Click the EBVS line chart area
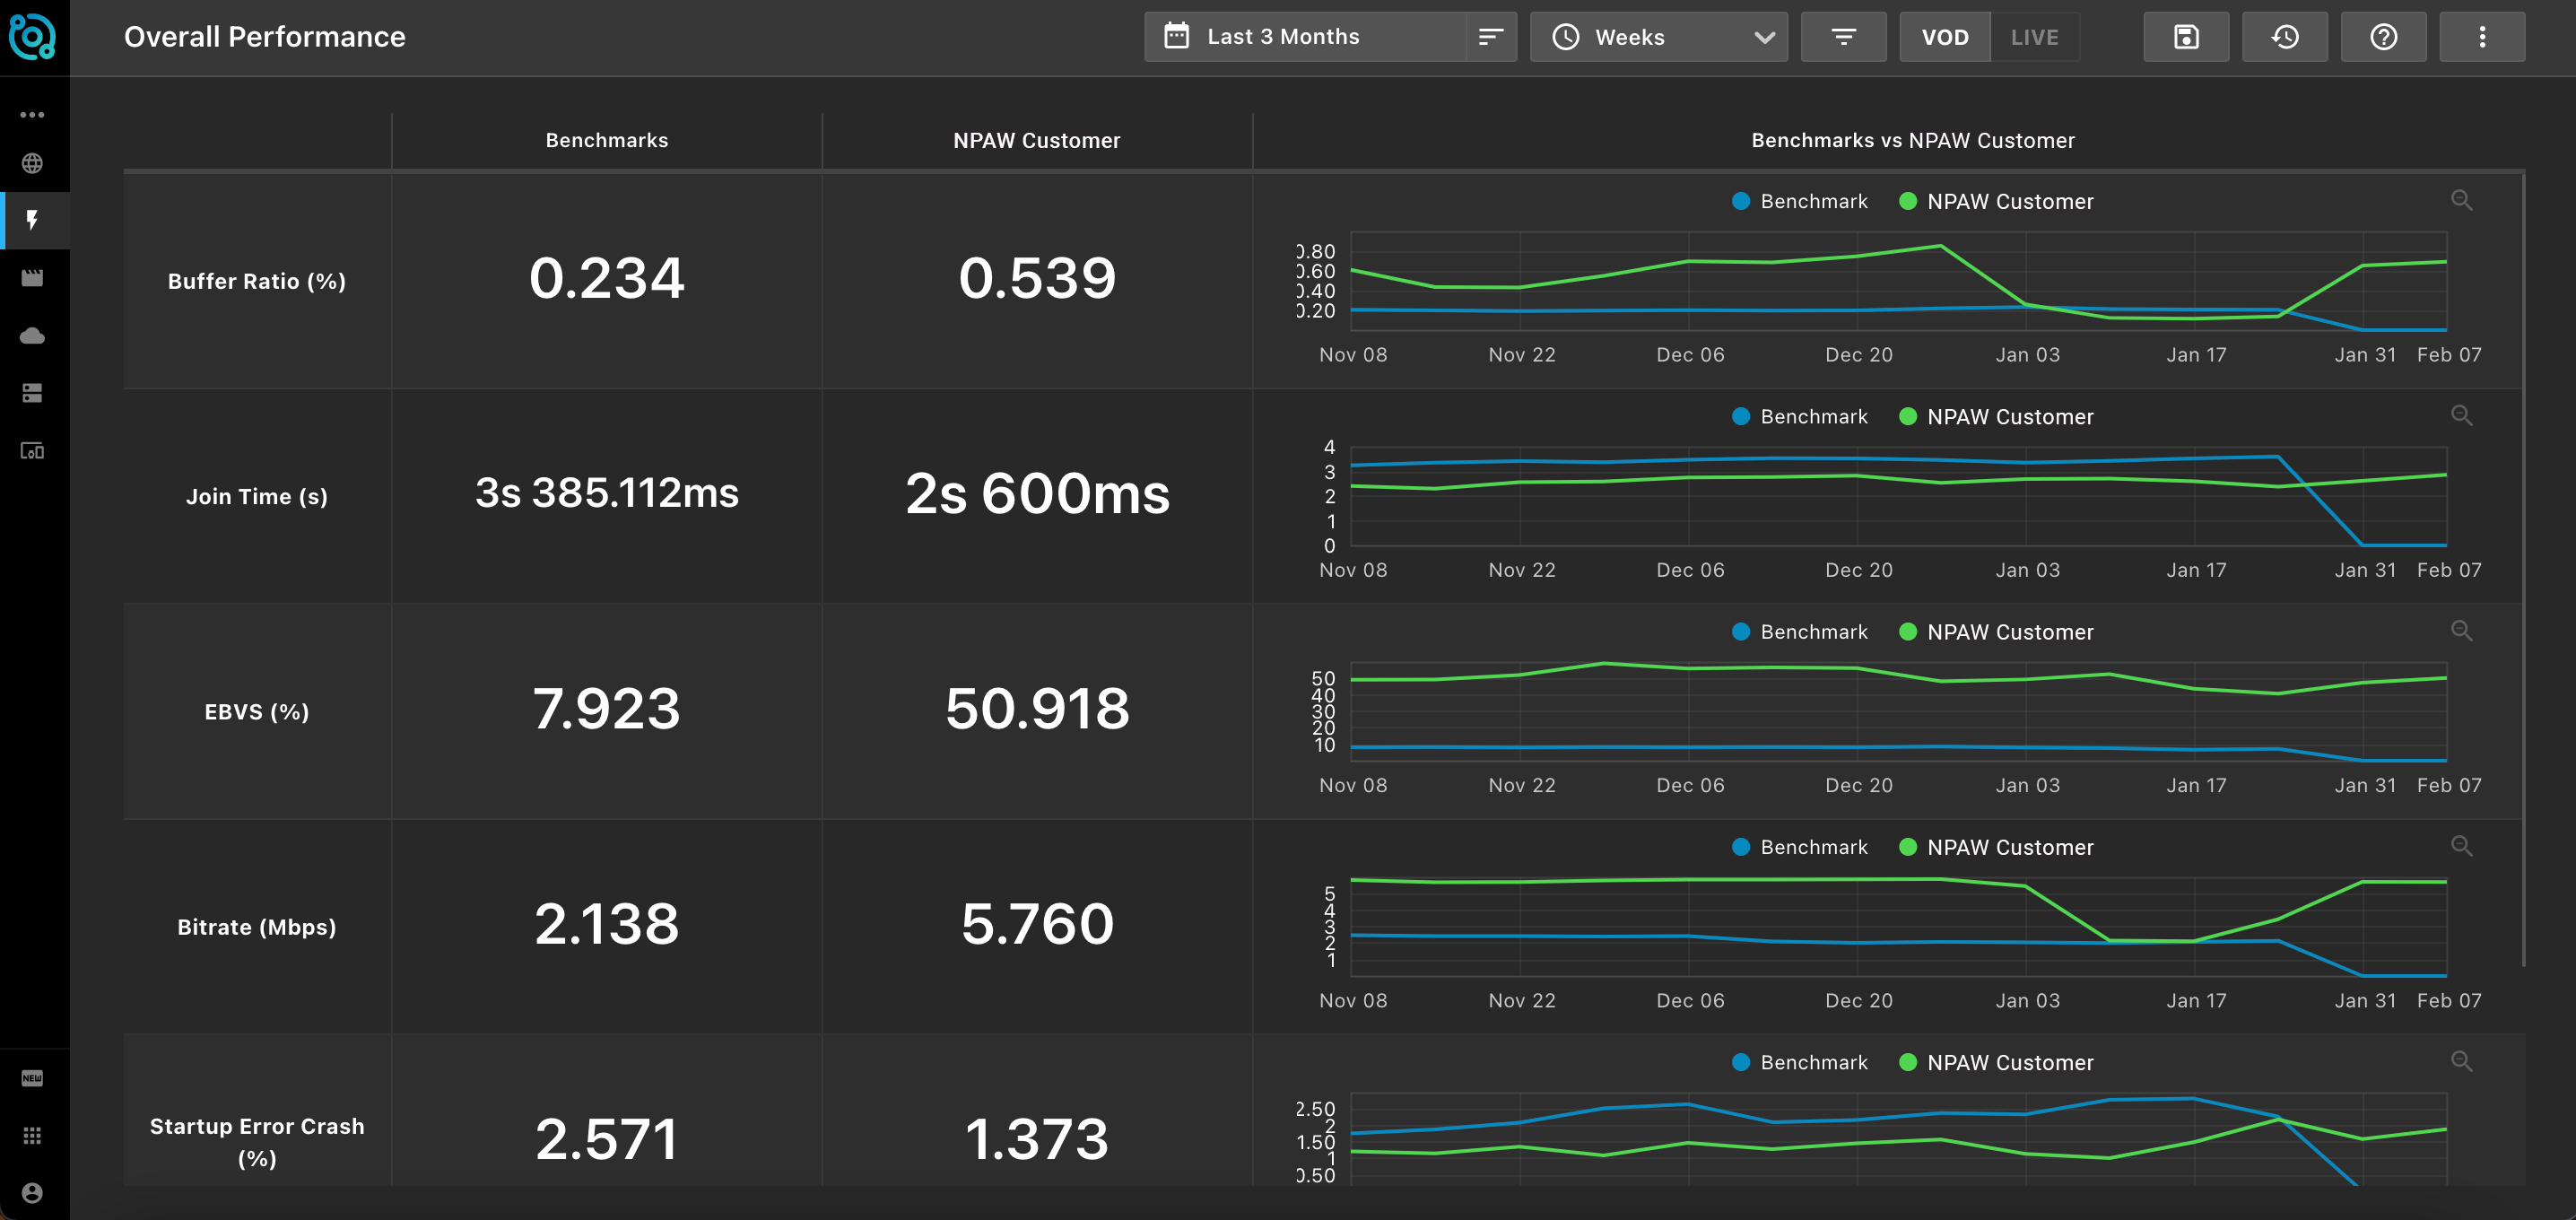 pyautogui.click(x=1898, y=712)
